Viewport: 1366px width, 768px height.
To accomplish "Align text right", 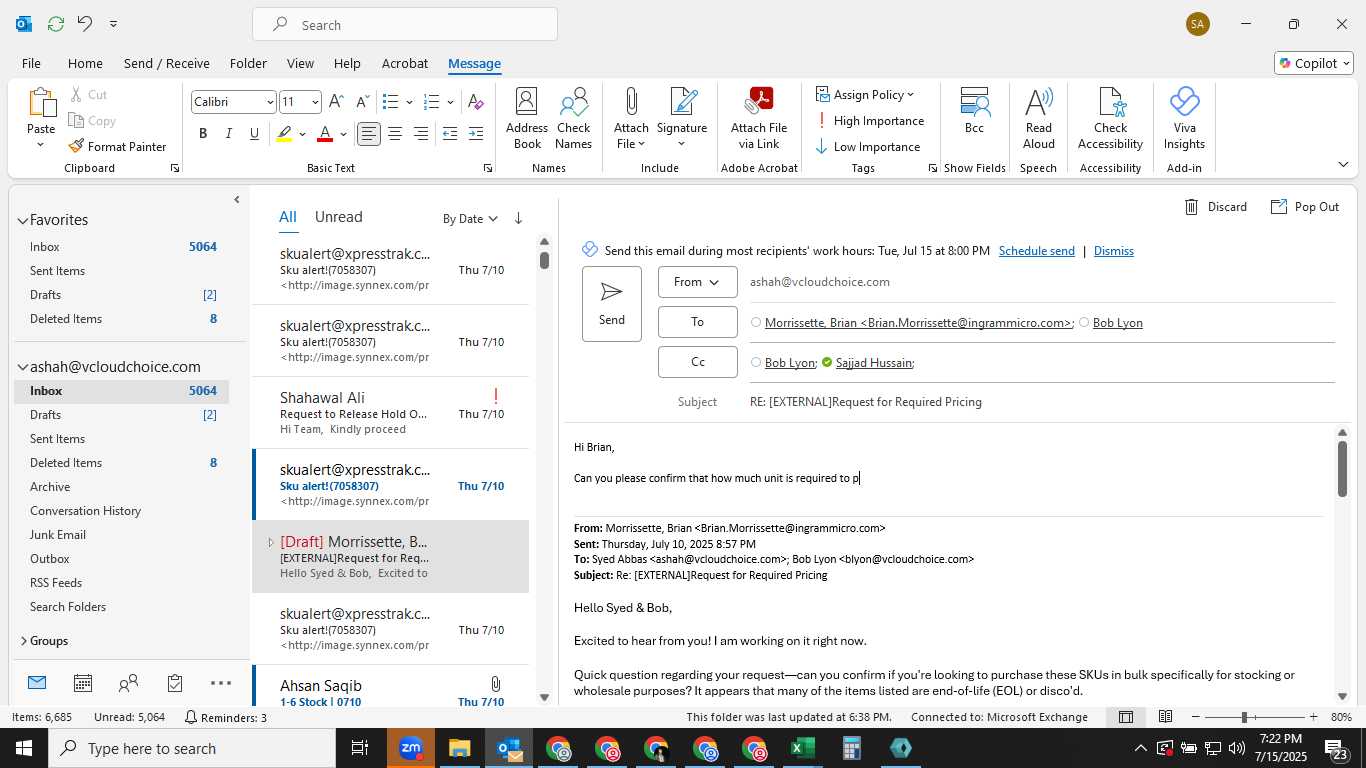I will coord(421,134).
